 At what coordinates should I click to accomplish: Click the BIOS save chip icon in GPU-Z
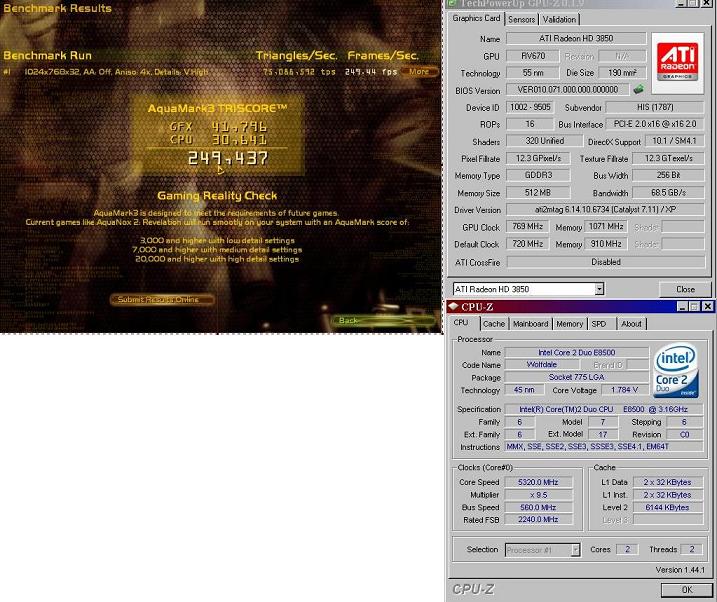click(638, 90)
